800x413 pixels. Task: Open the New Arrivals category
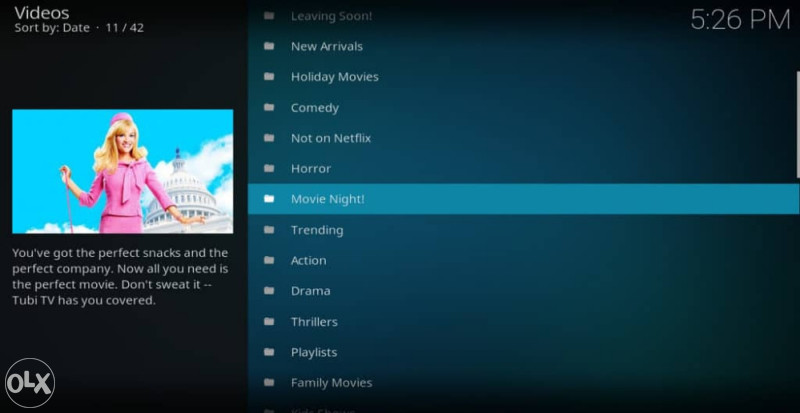pos(522,46)
